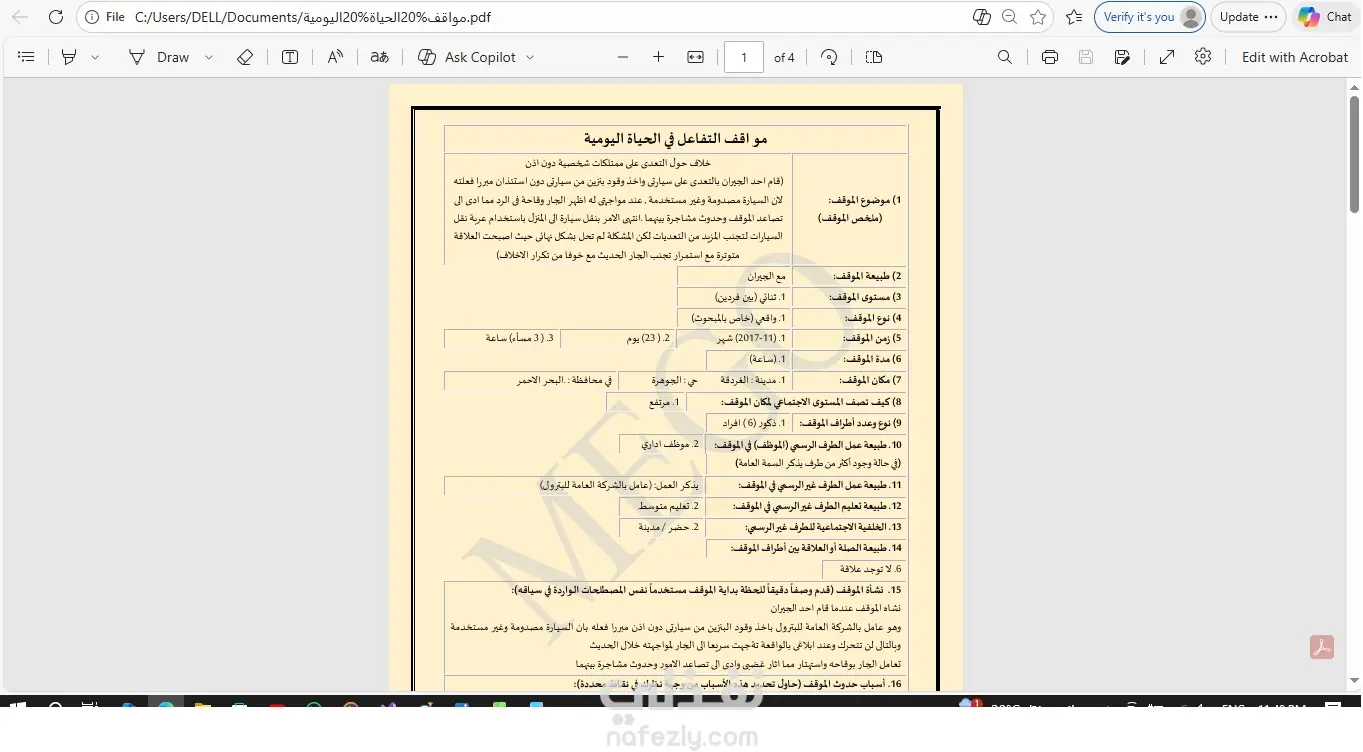Expand the Ask Copilot dropdown arrow

[530, 57]
